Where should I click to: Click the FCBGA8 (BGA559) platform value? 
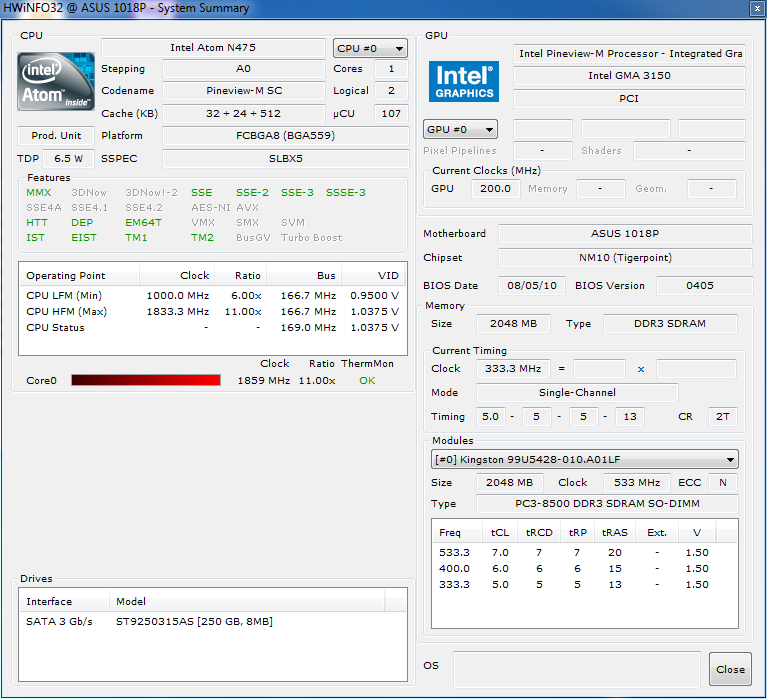pos(286,135)
